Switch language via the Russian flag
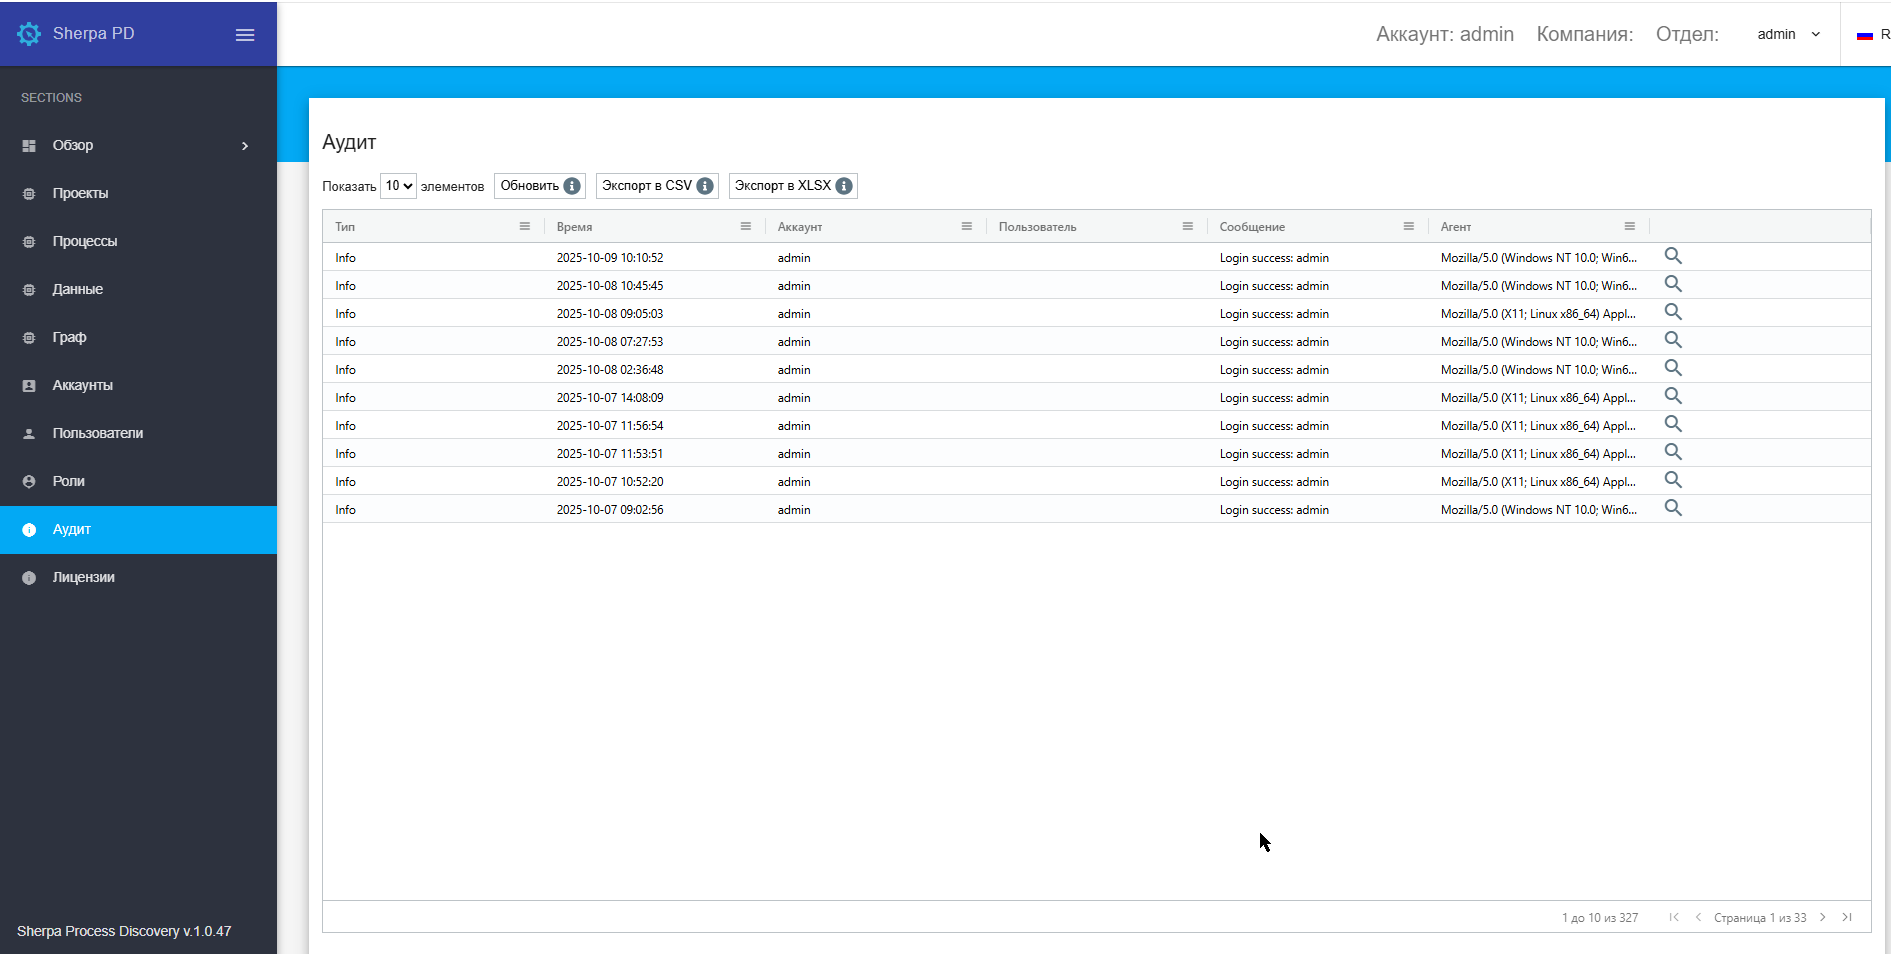The width and height of the screenshot is (1891, 954). coord(1865,35)
